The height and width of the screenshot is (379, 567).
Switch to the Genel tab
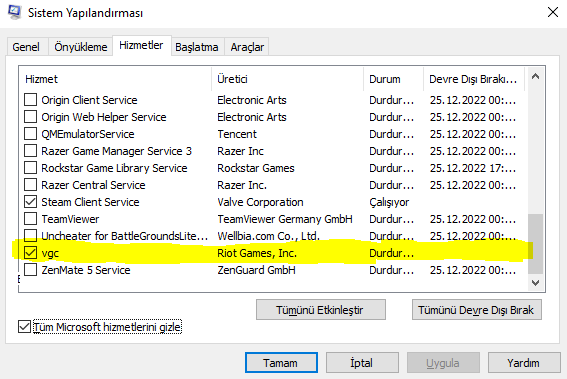(26, 47)
